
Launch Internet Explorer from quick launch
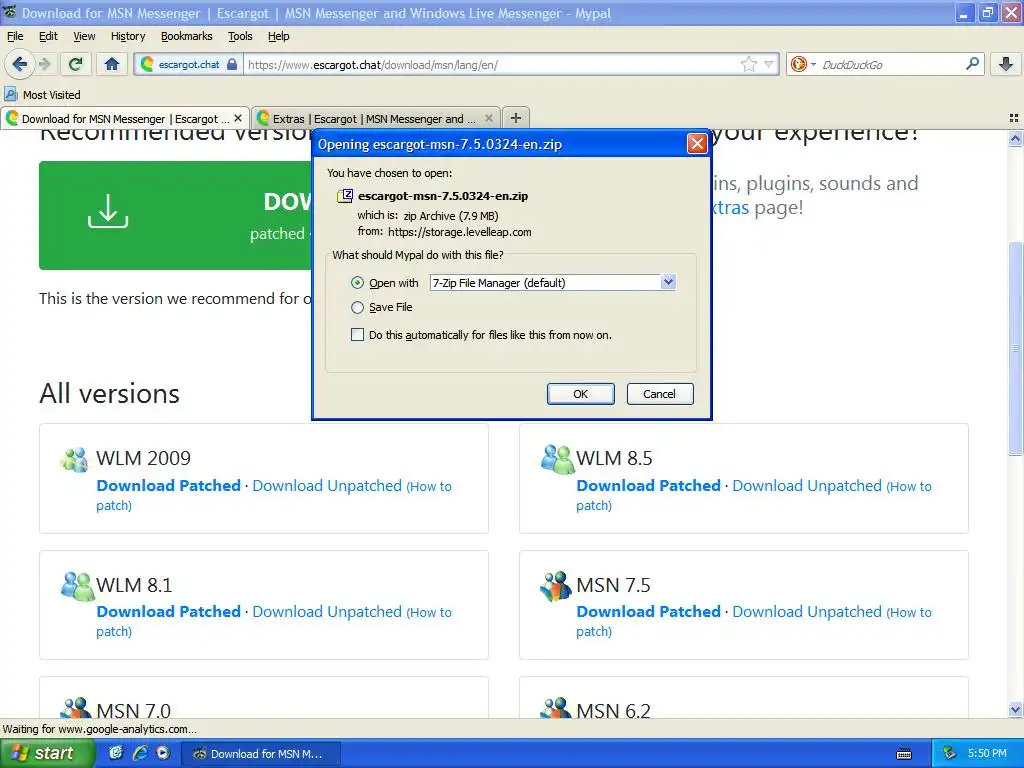pyautogui.click(x=140, y=753)
